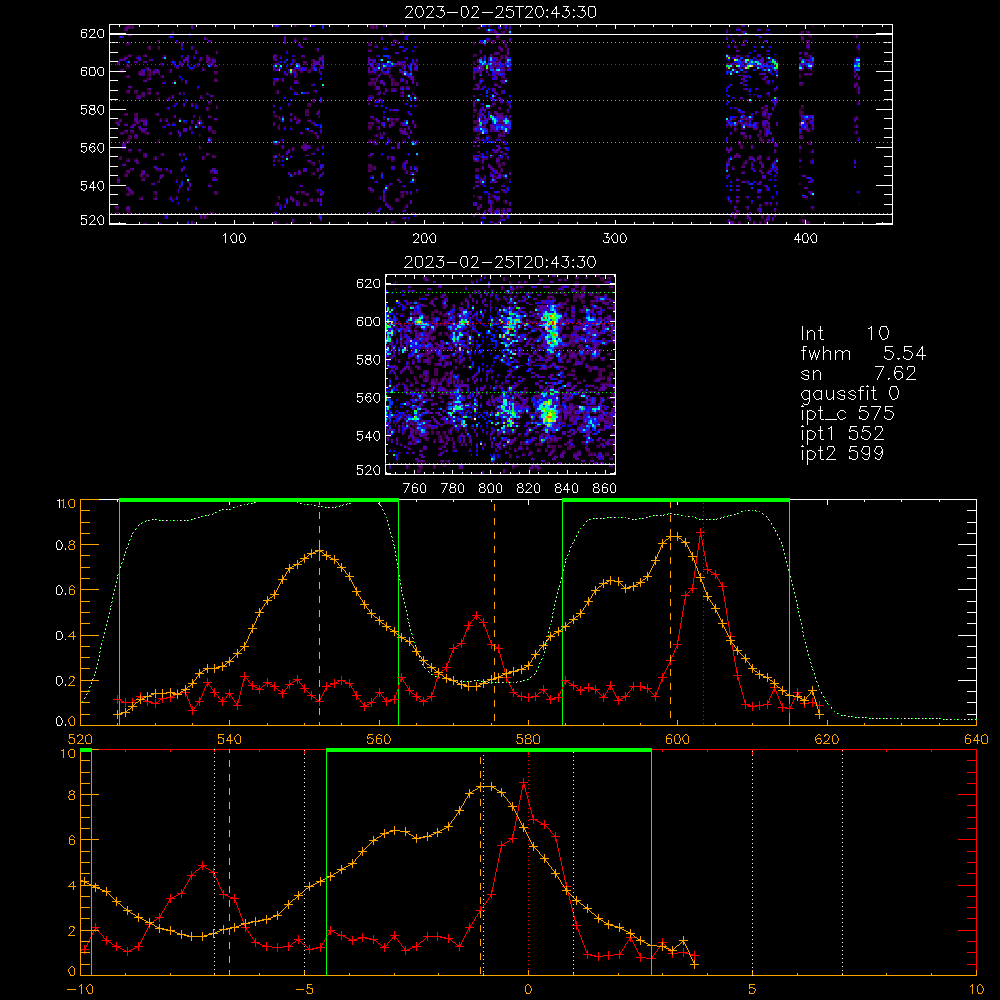Click the timestamp title above the small zoomed image
Image resolution: width=1000 pixels, height=1000 pixels.
click(500, 262)
